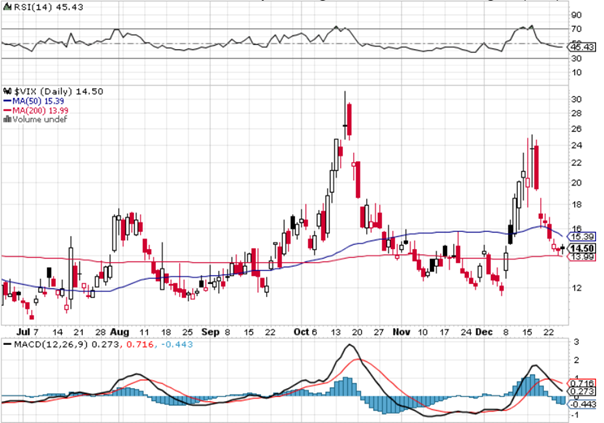604x423 pixels.
Task: Click the 15.39 MA(50) price tag
Action: pyautogui.click(x=583, y=235)
